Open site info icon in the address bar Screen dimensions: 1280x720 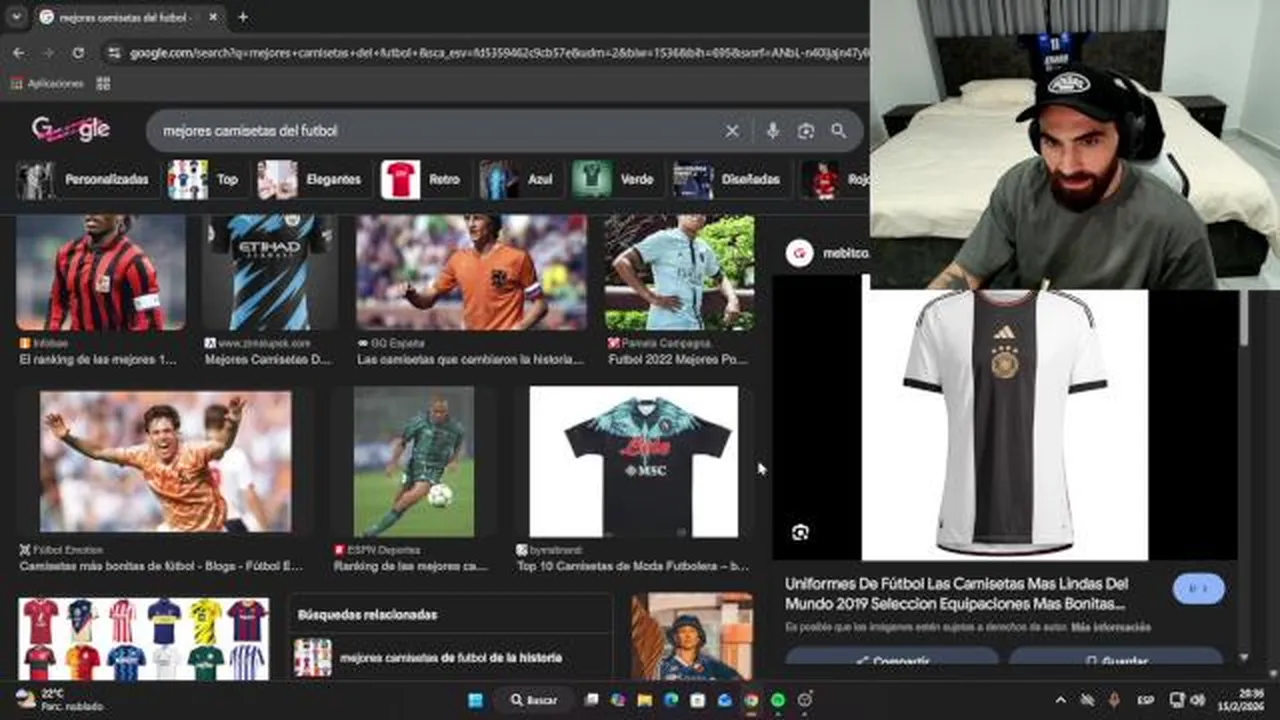click(114, 52)
